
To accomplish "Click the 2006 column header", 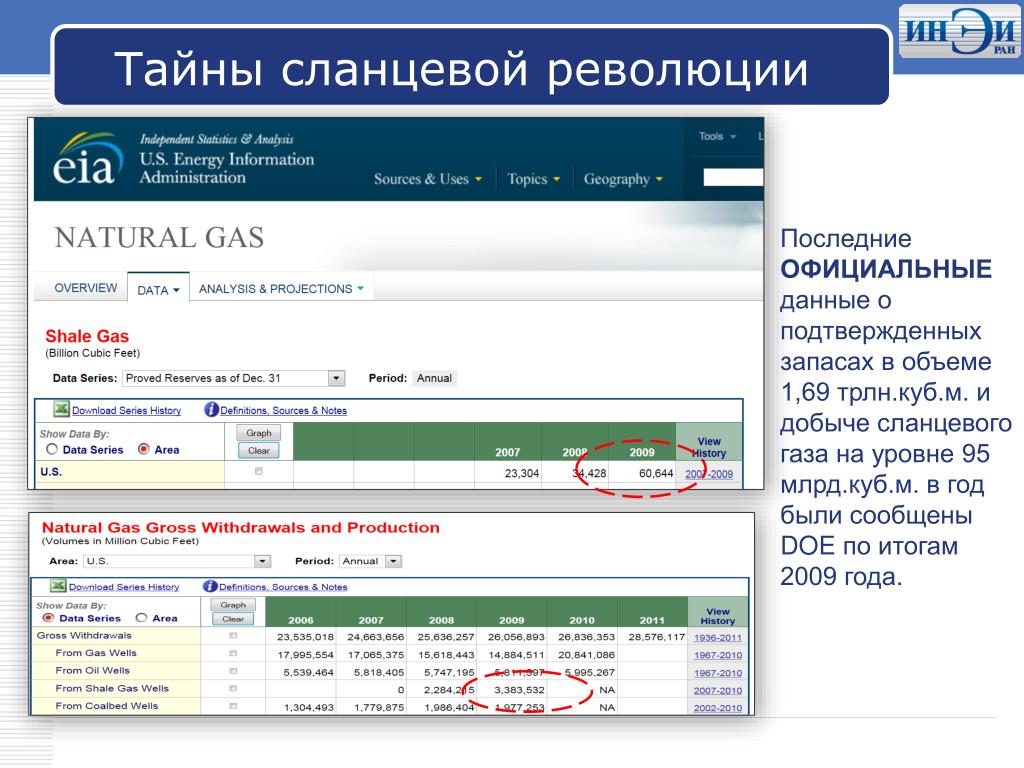I will click(300, 620).
